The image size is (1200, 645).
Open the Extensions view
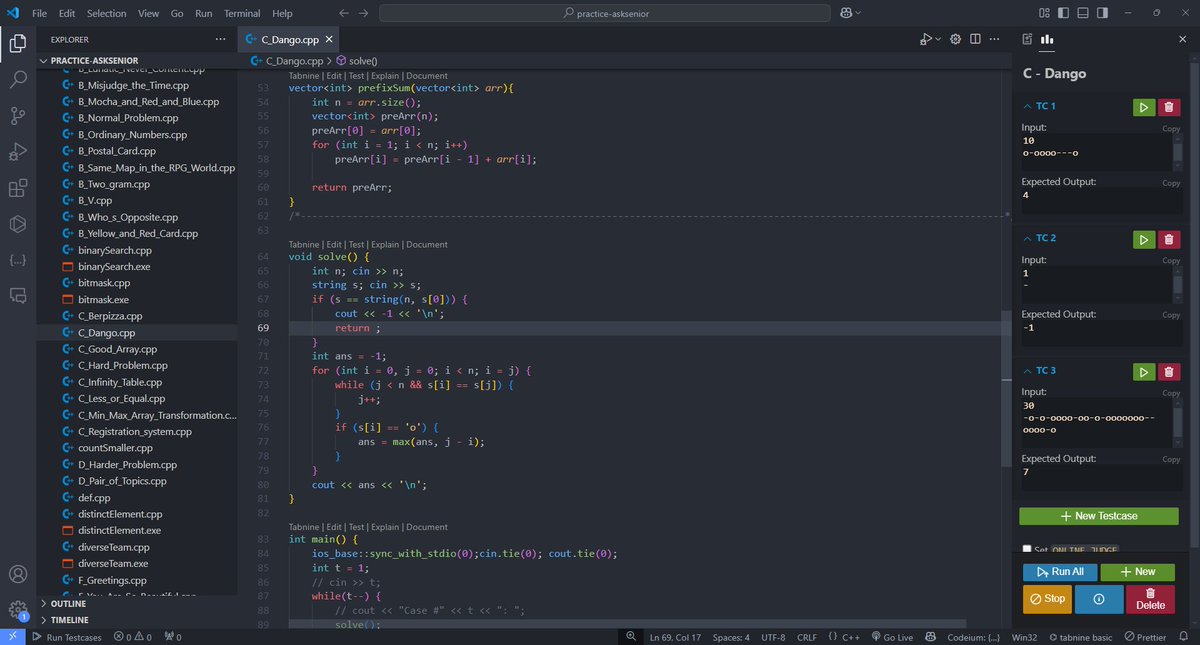click(18, 188)
